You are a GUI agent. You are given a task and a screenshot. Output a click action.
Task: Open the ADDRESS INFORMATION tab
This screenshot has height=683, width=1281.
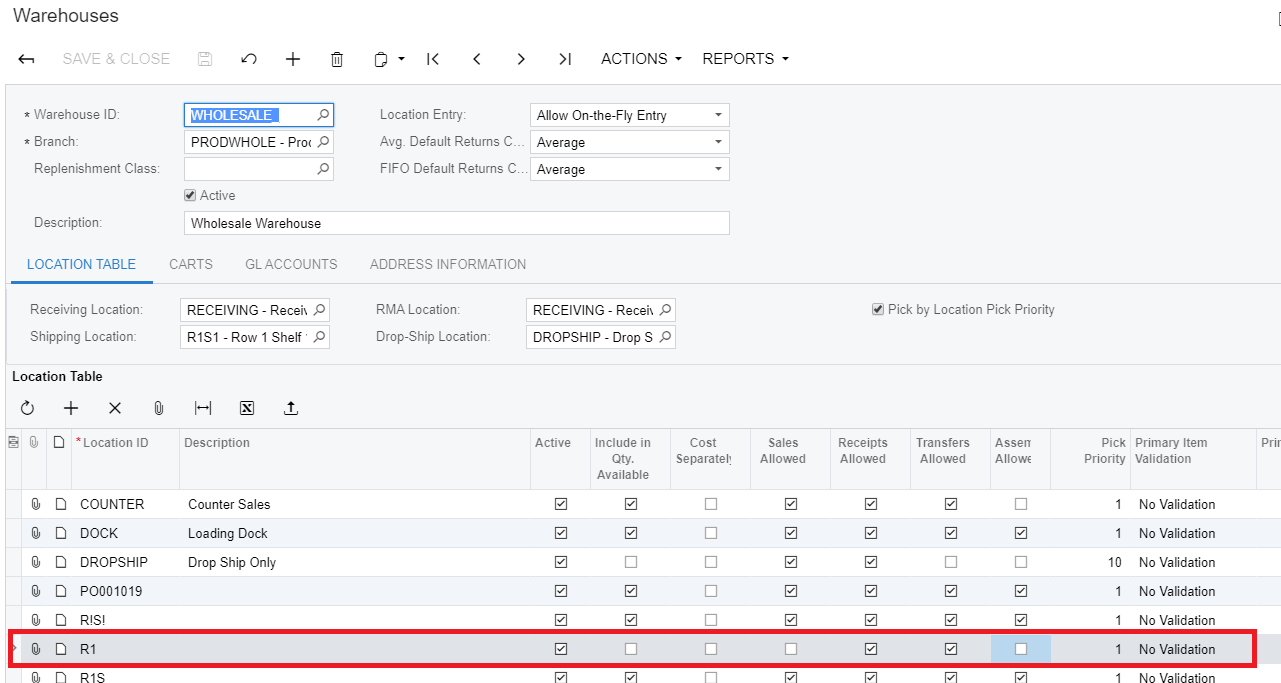448,264
